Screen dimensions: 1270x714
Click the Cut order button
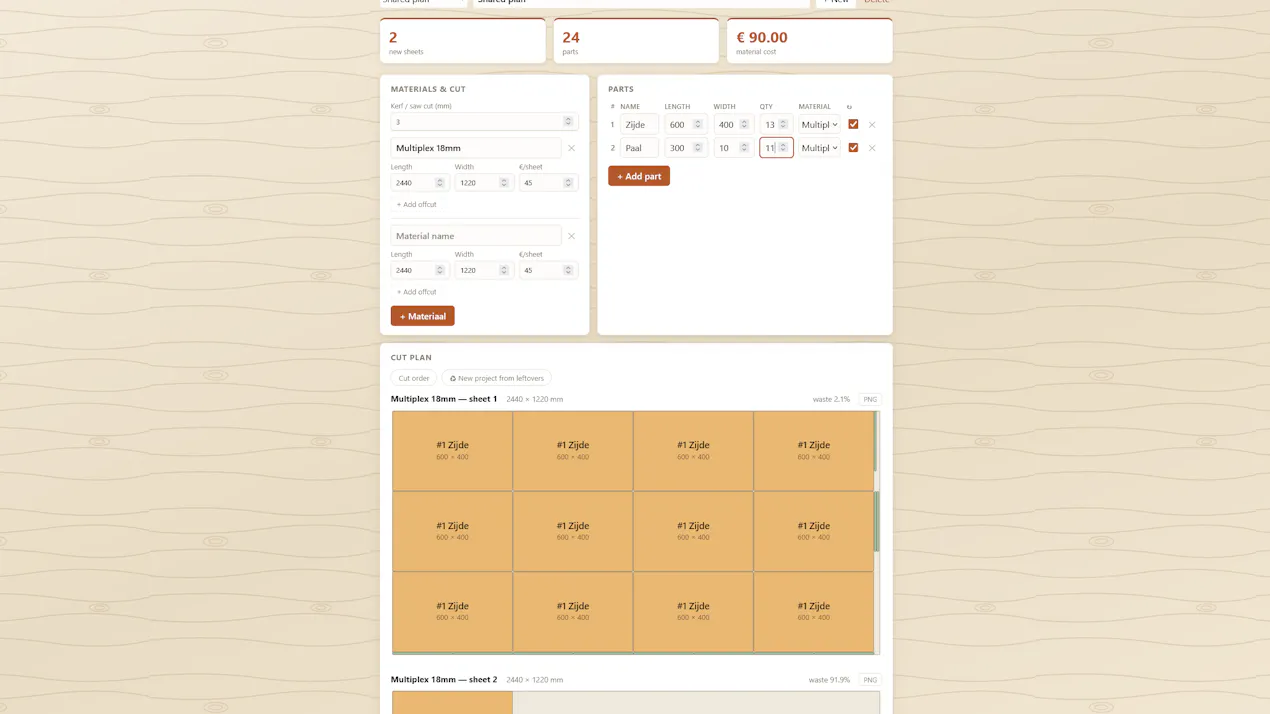click(414, 378)
